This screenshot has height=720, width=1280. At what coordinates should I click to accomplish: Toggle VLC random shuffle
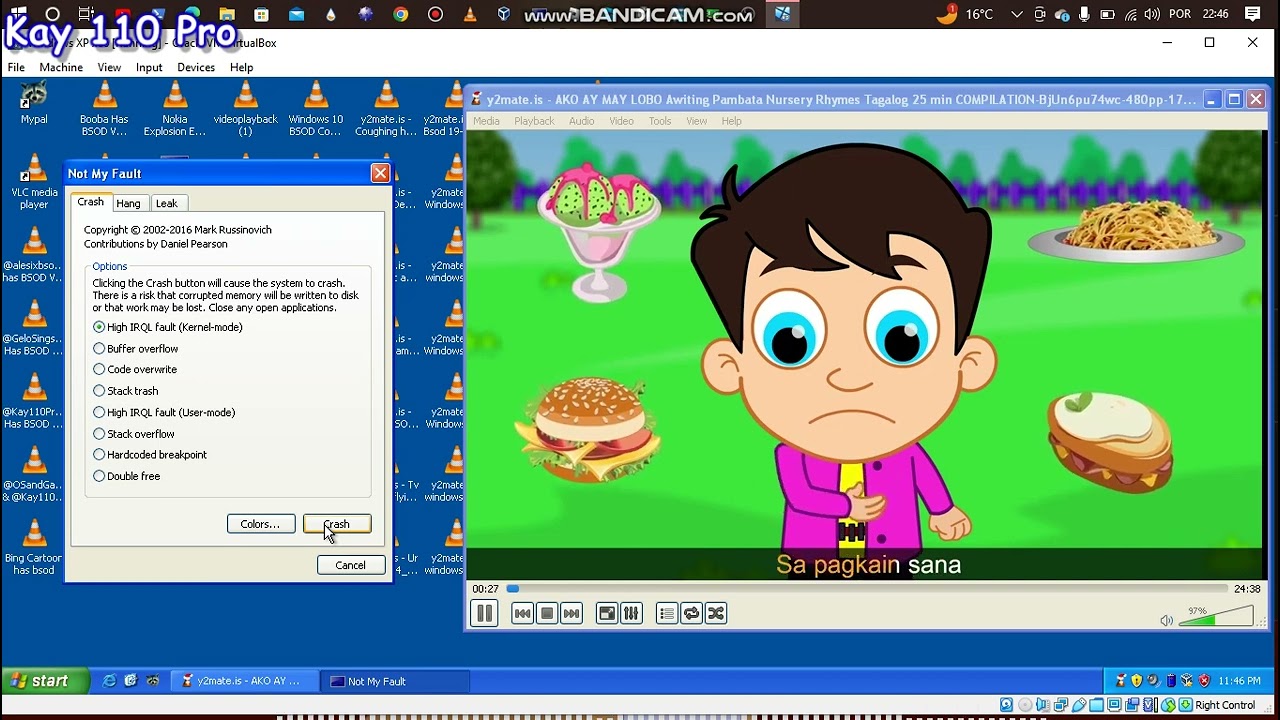tap(716, 613)
